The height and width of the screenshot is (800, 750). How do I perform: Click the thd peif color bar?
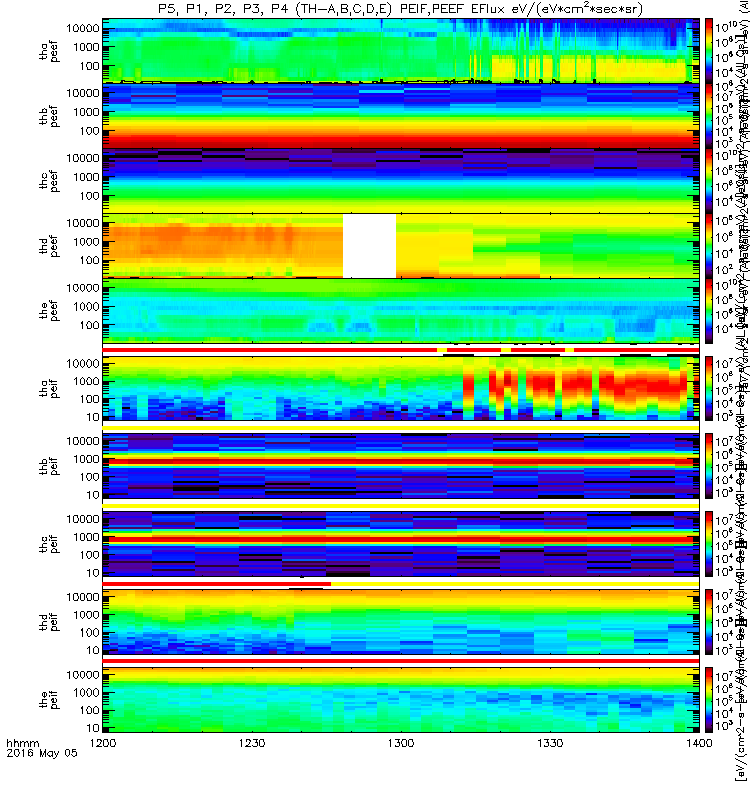point(709,621)
